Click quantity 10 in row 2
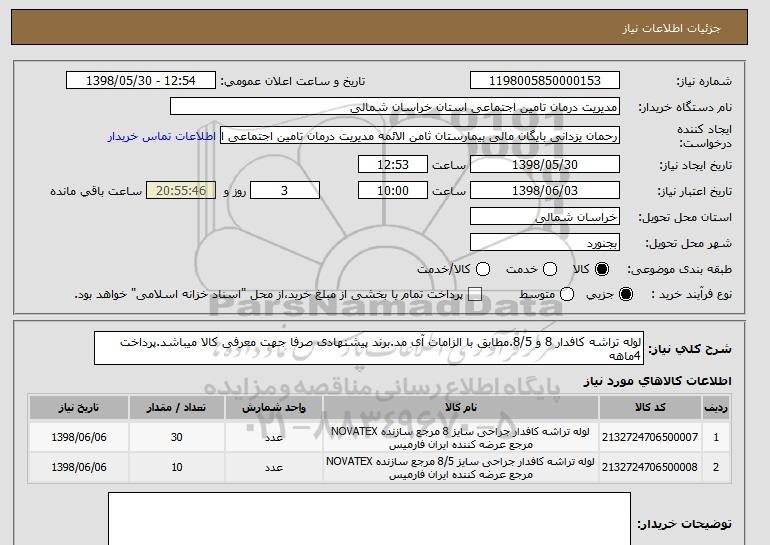This screenshot has height=545, width=770. [x=177, y=467]
